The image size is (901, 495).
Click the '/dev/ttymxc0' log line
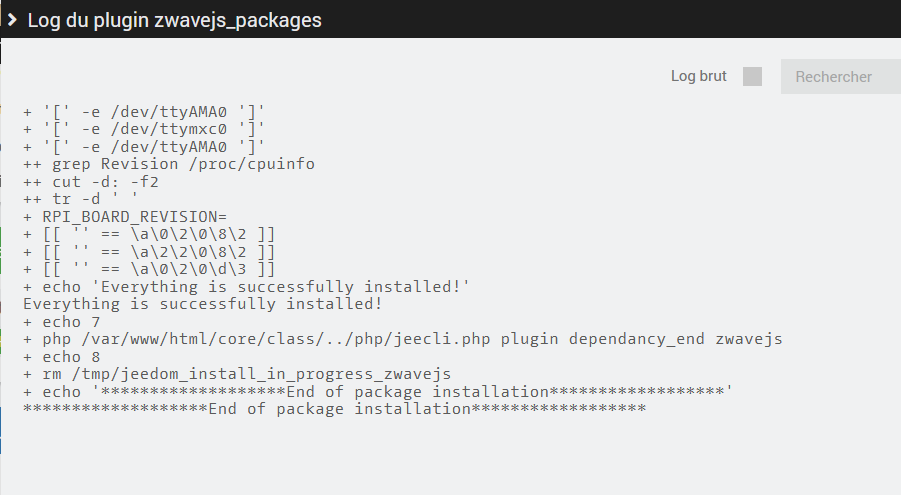[144, 129]
